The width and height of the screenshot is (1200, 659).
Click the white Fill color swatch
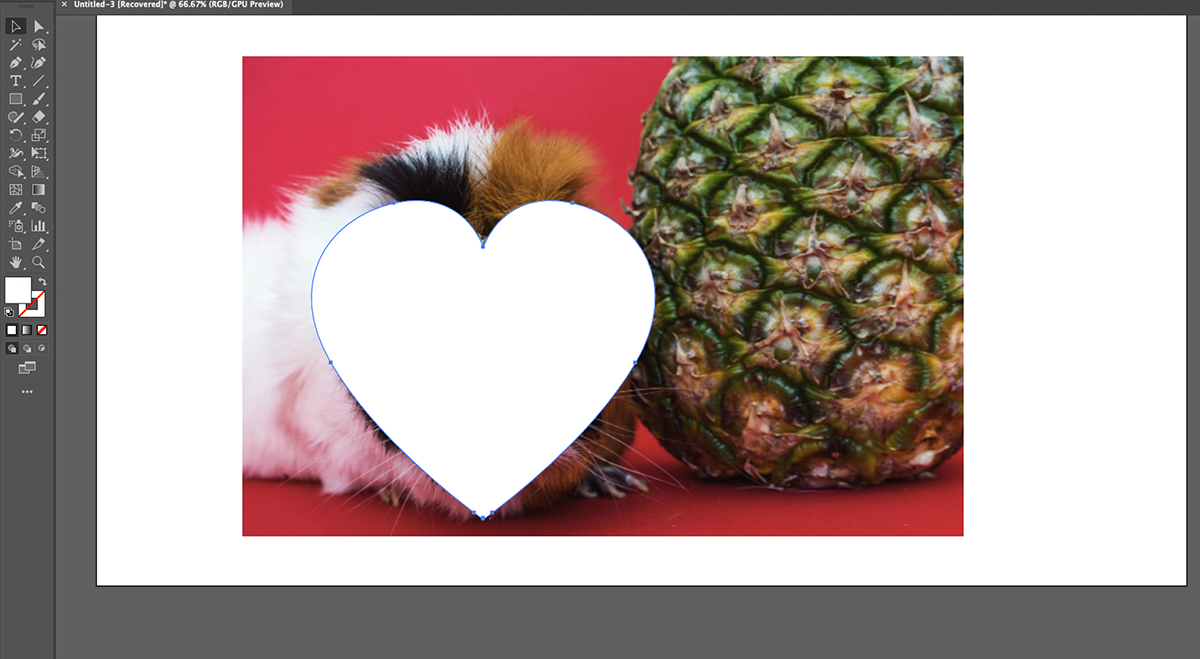pos(18,290)
